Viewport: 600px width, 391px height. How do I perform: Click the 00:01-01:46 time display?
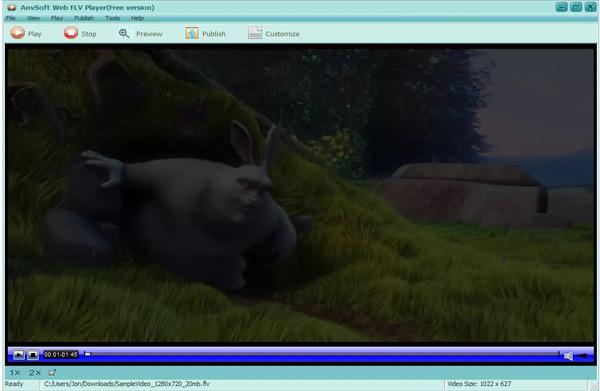61,355
